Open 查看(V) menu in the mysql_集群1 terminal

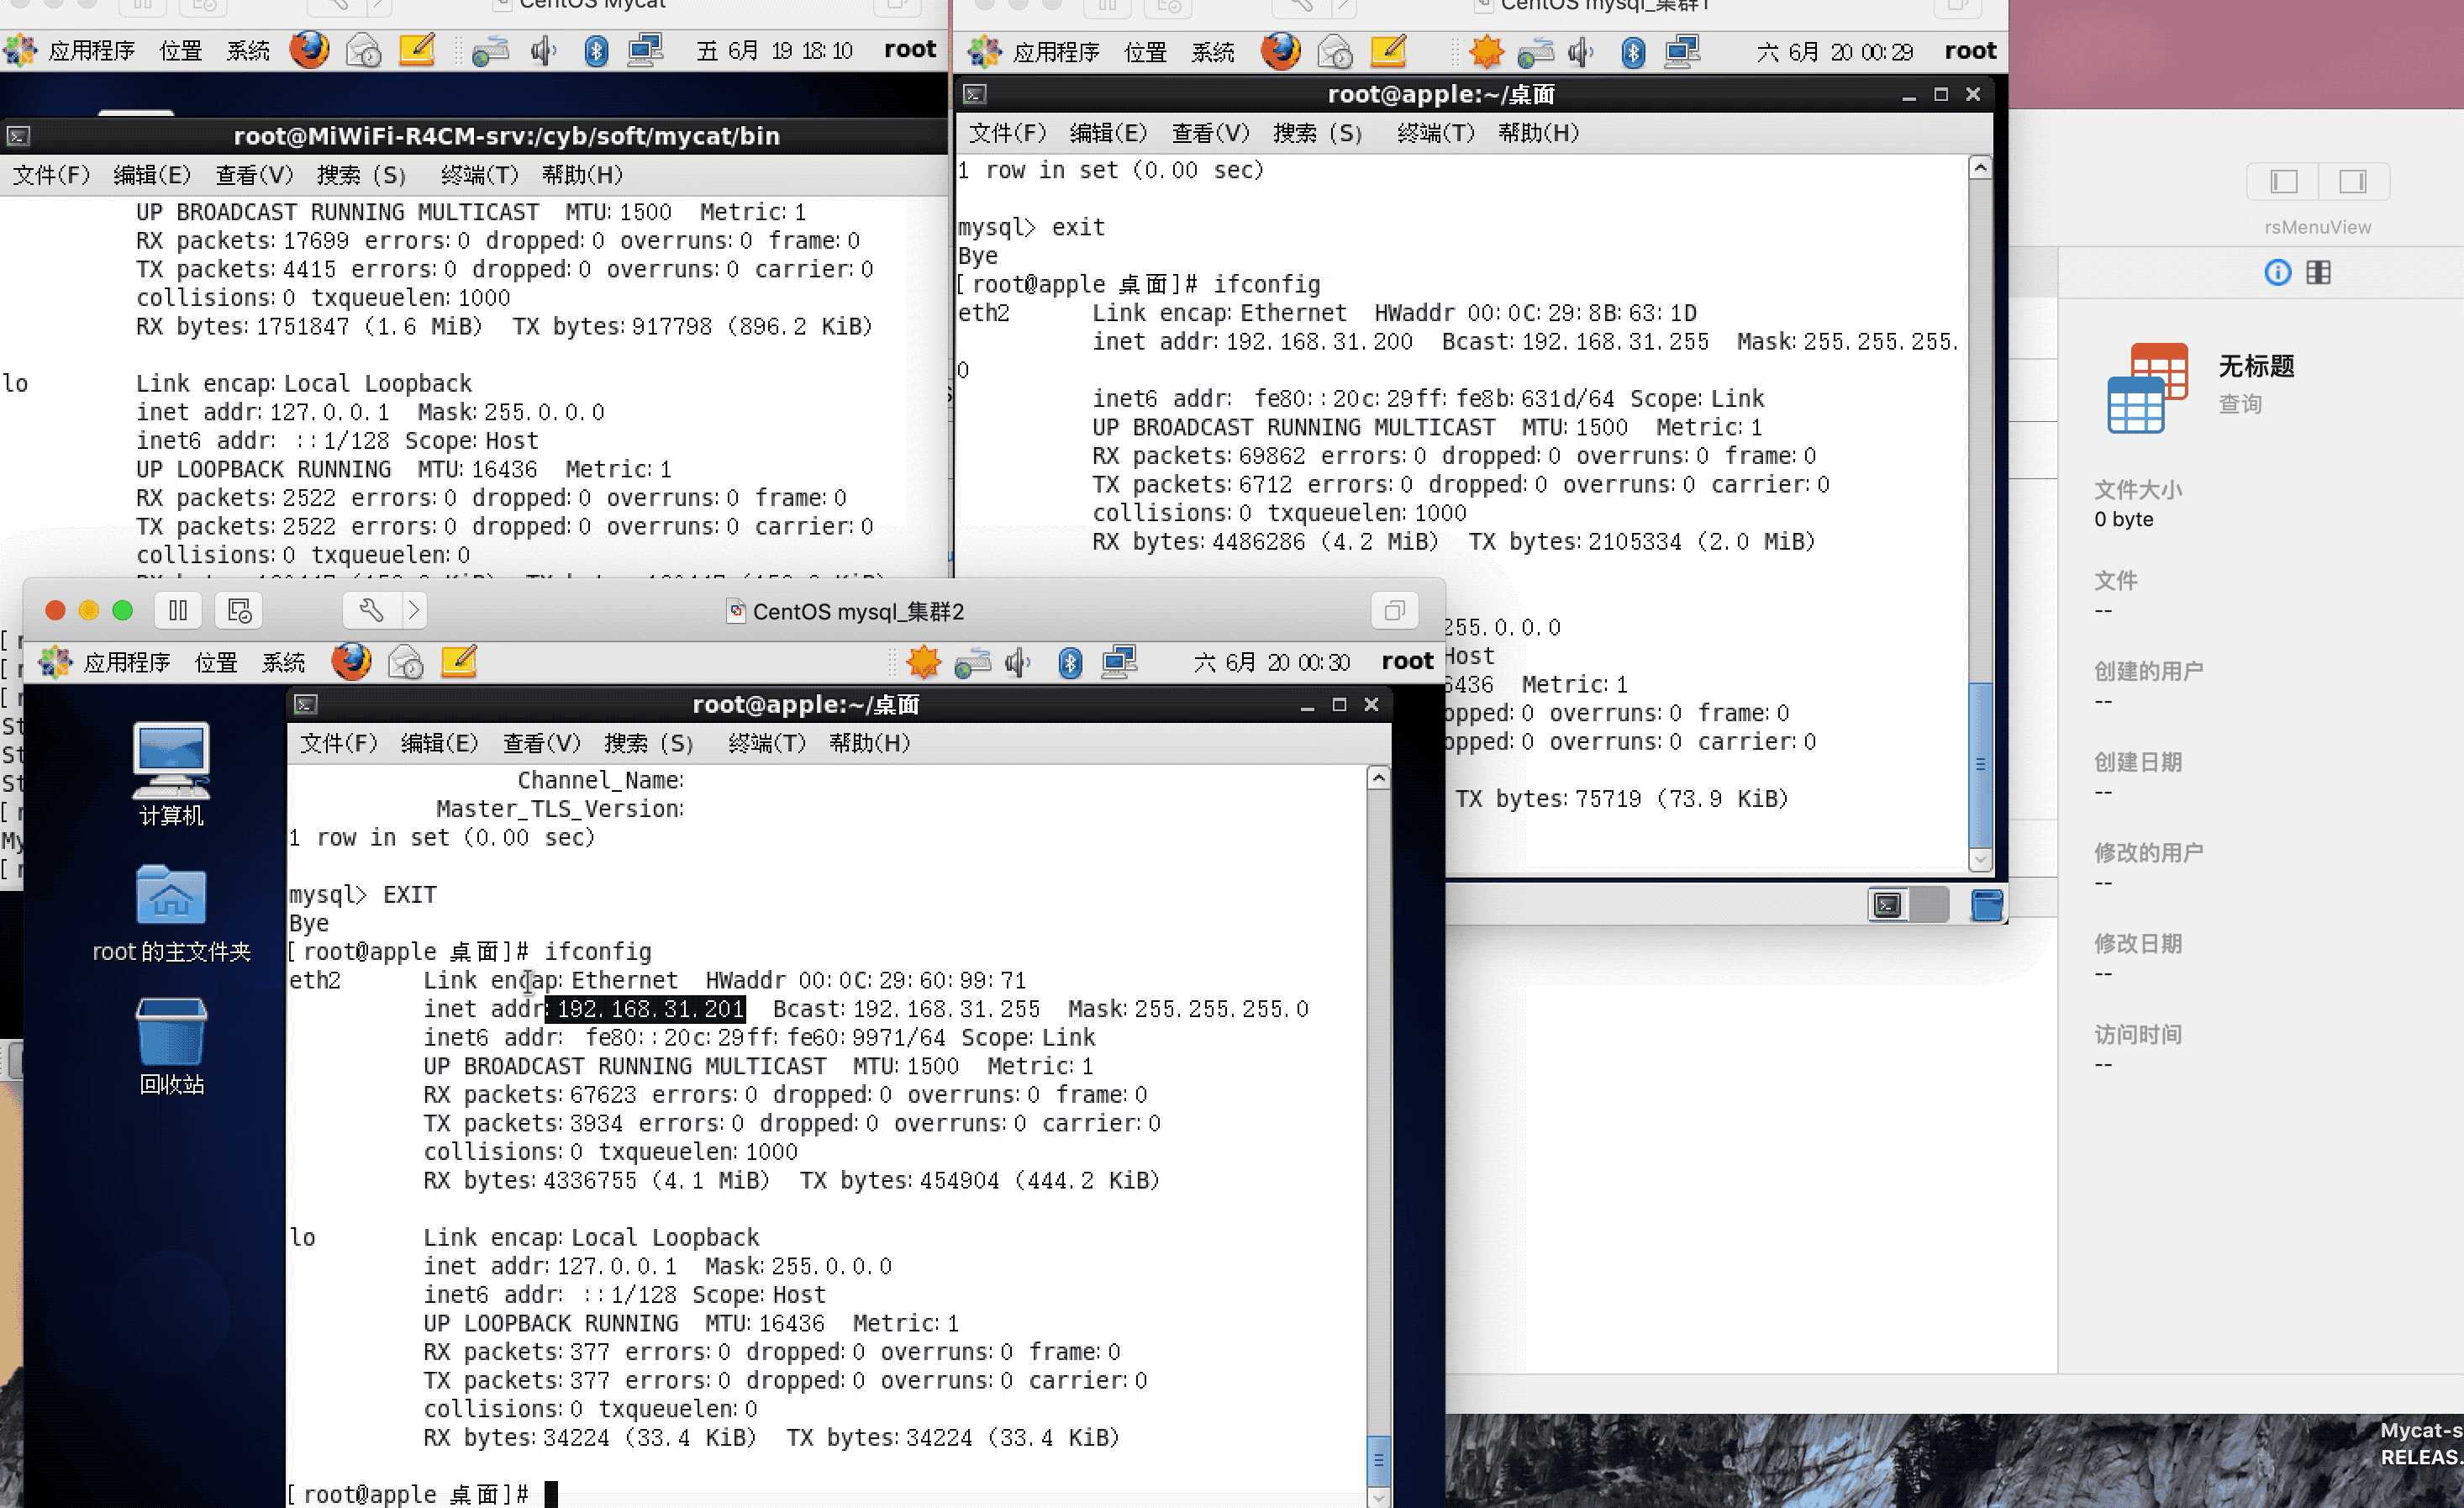tap(1211, 133)
